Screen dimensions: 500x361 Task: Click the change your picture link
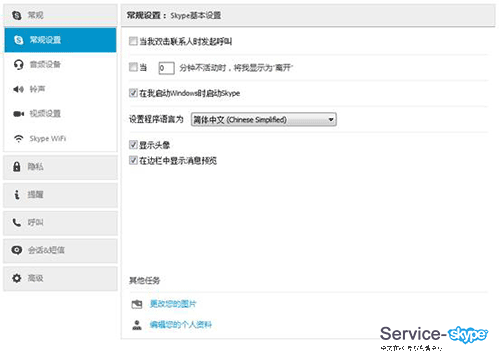173,304
